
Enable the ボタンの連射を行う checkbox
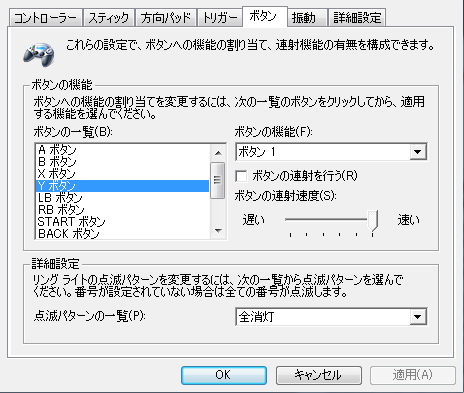pyautogui.click(x=241, y=176)
